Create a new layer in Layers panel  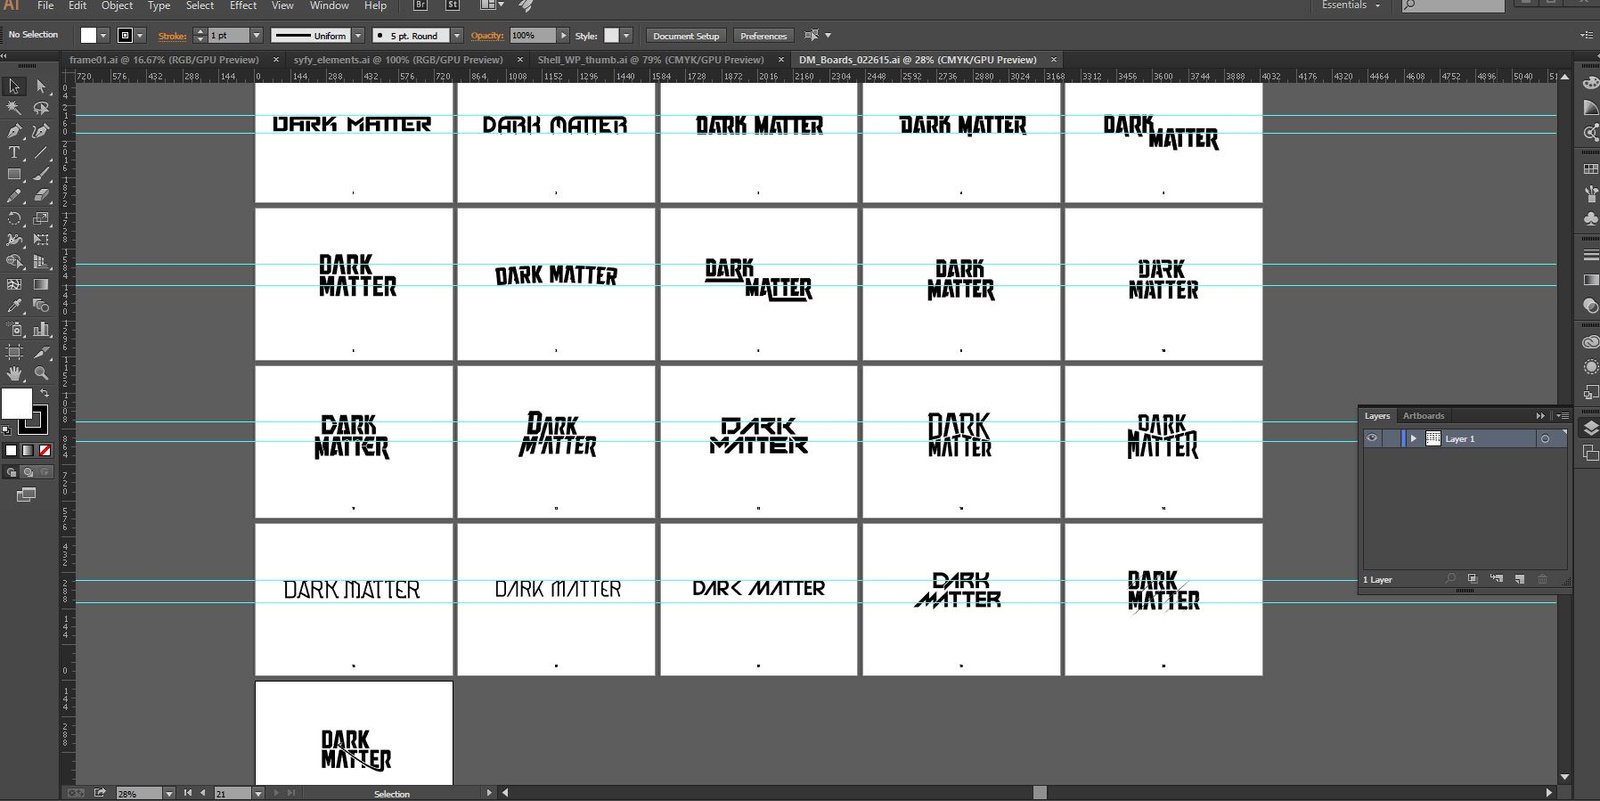pyautogui.click(x=1519, y=579)
